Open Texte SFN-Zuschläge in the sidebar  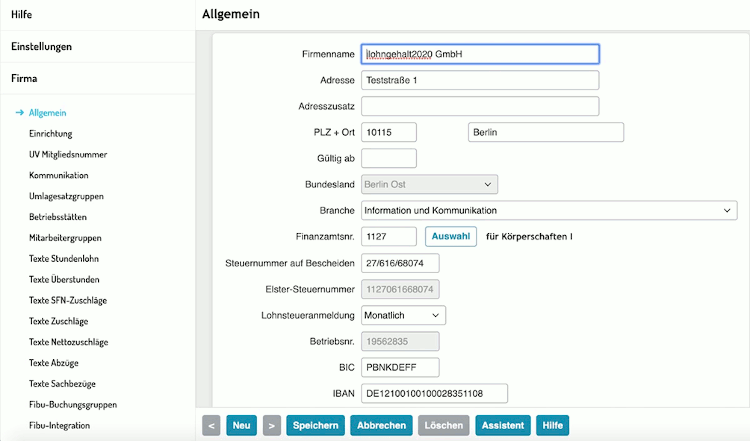[68, 300]
